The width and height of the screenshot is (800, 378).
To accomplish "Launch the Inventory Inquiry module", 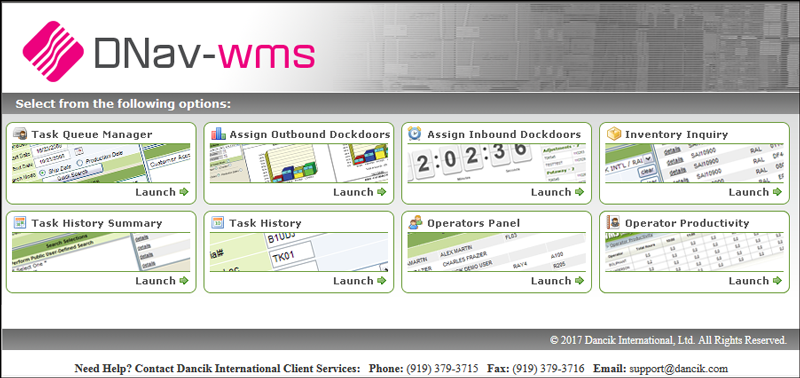I will pos(755,192).
